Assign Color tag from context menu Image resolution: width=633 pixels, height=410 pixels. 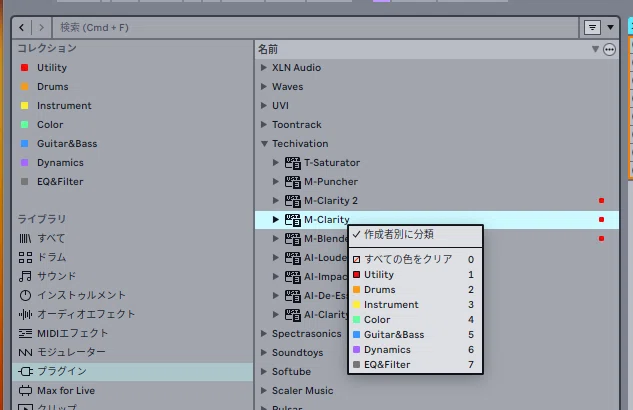[415, 319]
